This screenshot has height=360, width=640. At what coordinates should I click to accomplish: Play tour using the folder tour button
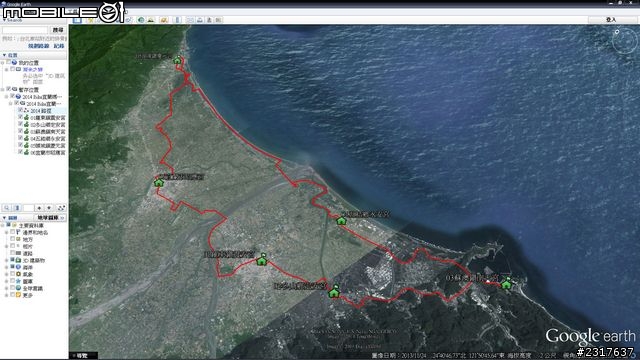tap(61, 208)
